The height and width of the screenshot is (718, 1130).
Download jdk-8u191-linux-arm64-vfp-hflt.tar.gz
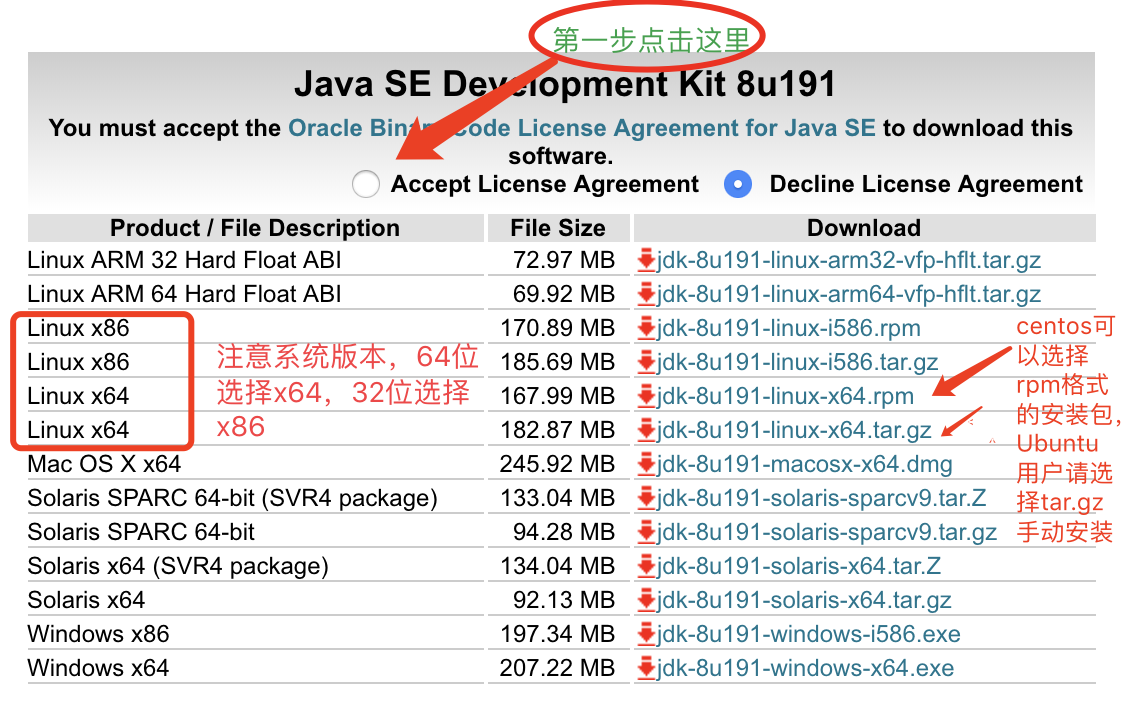pos(848,293)
